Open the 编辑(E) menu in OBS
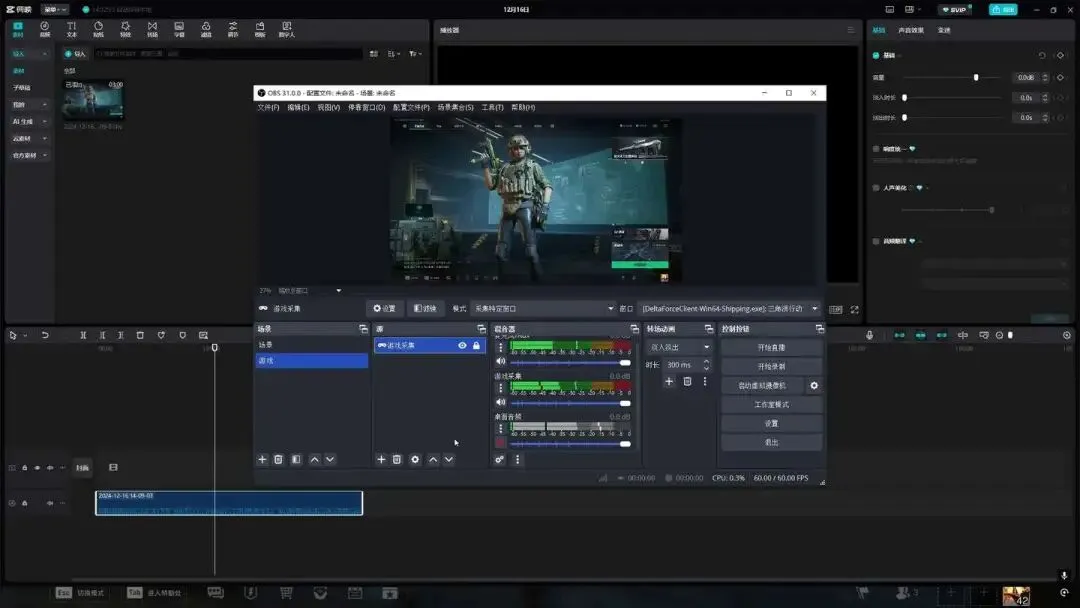This screenshot has width=1080, height=608. [x=298, y=107]
